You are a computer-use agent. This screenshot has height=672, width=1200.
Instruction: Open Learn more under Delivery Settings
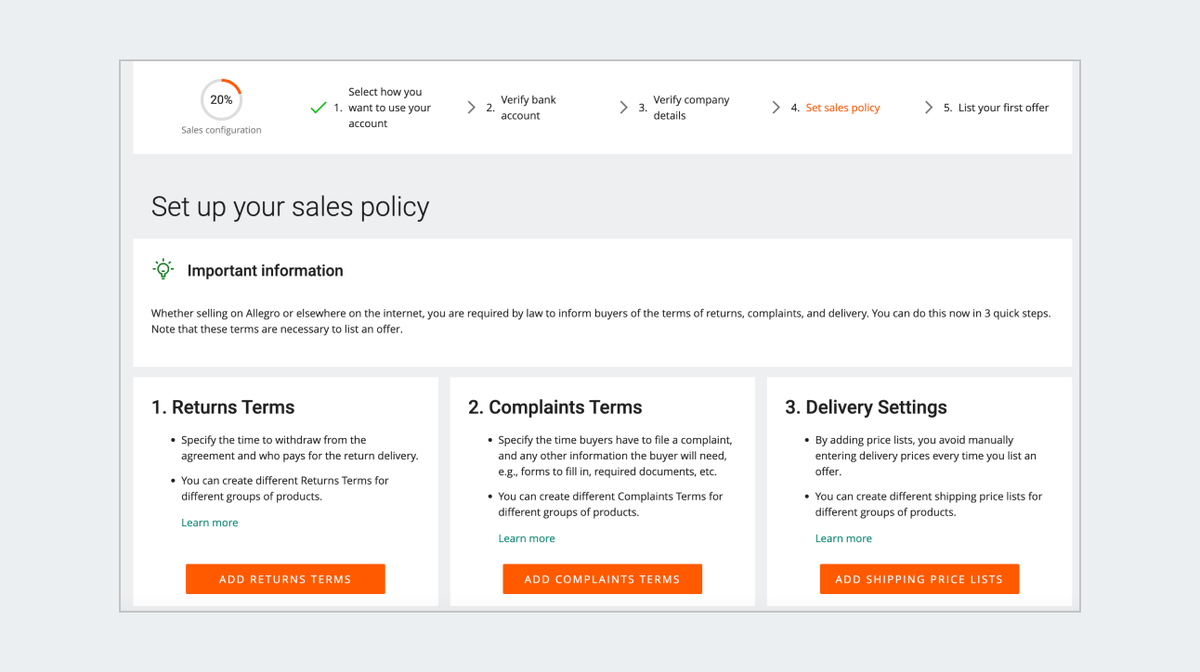[x=843, y=539]
